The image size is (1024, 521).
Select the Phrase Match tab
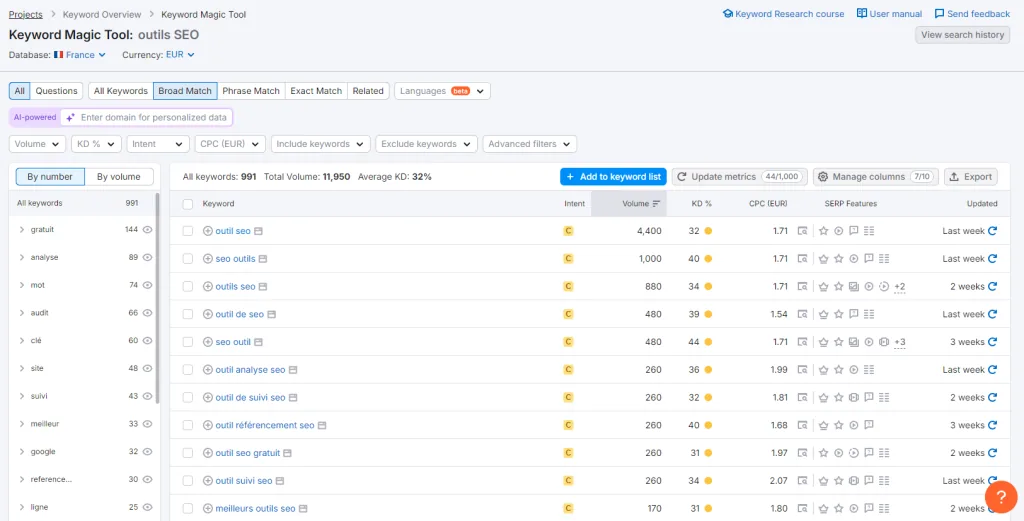(251, 91)
